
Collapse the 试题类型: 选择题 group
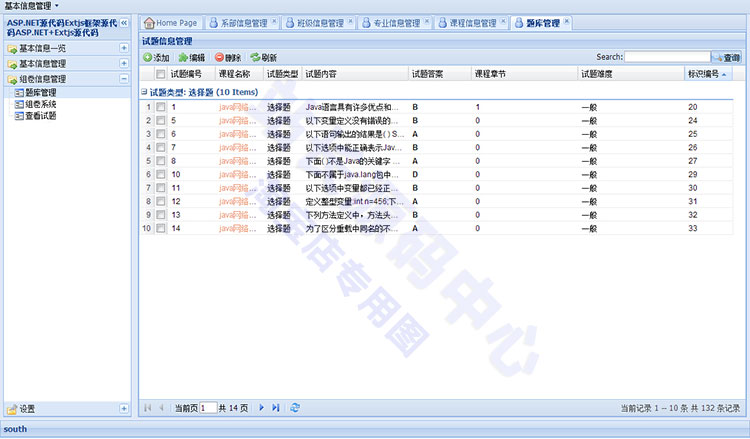pos(144,91)
